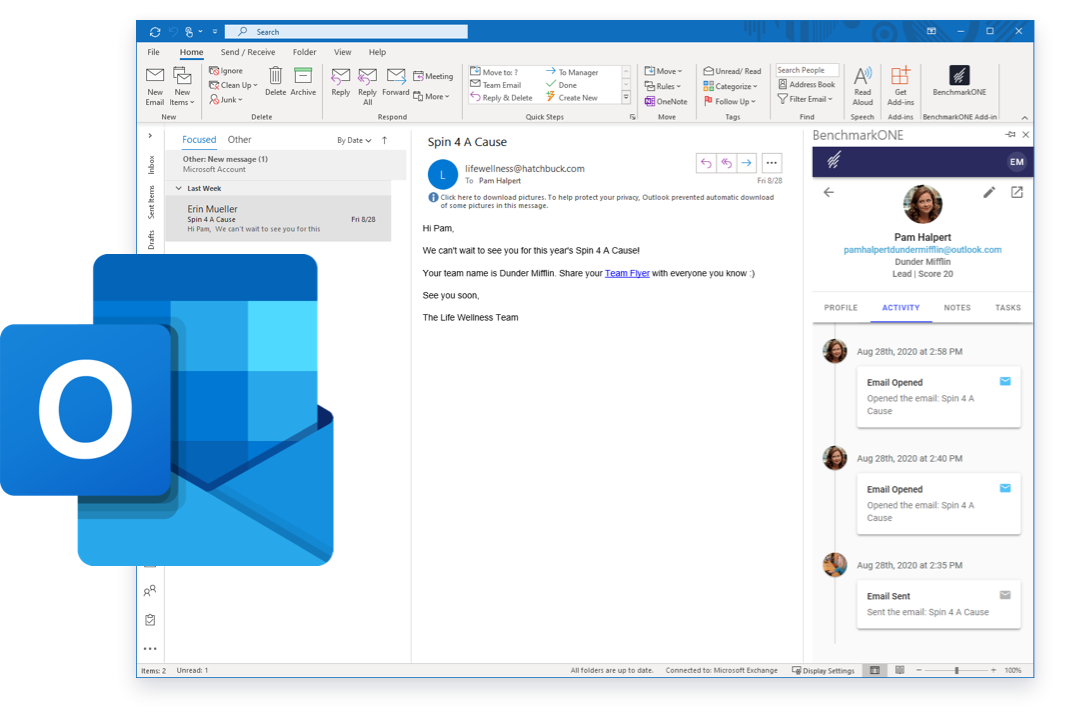Open the Clean Up dropdown

[233, 85]
